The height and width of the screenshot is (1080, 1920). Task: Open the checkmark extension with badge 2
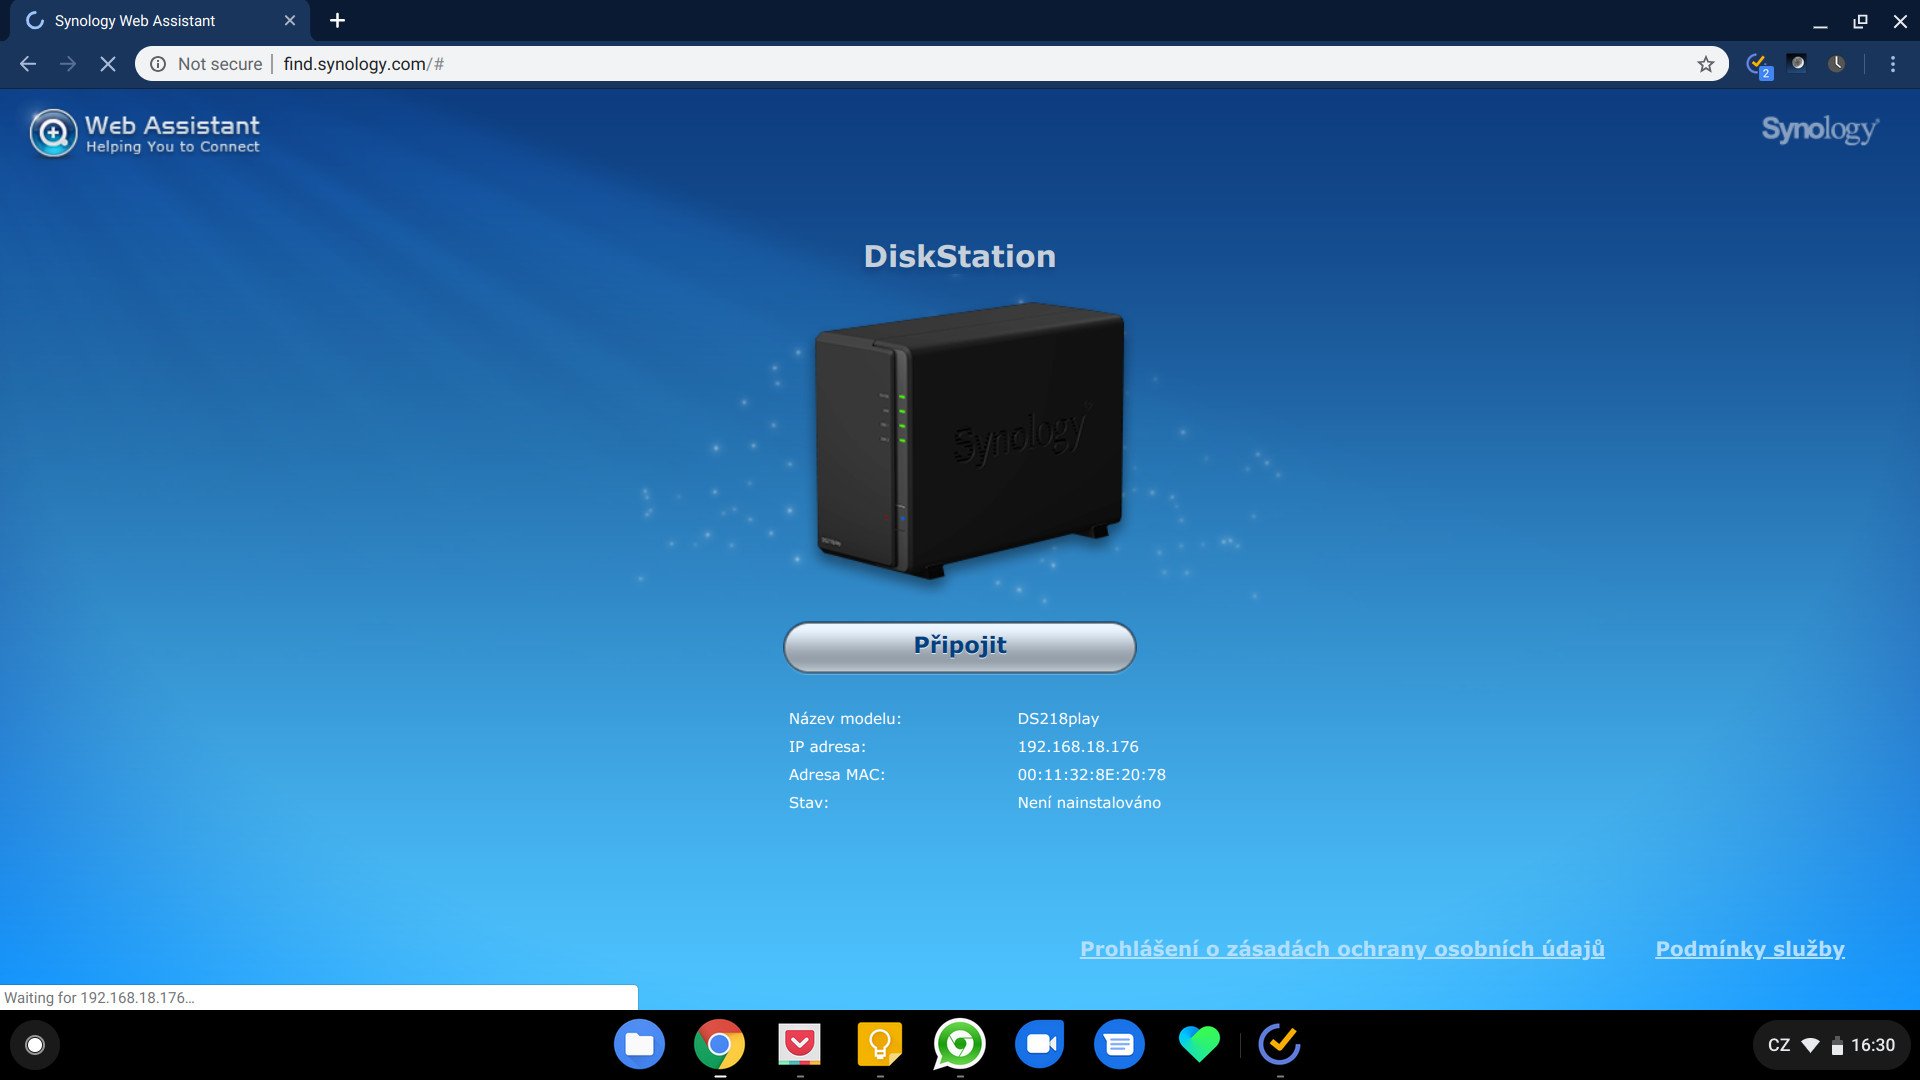[x=1758, y=65]
